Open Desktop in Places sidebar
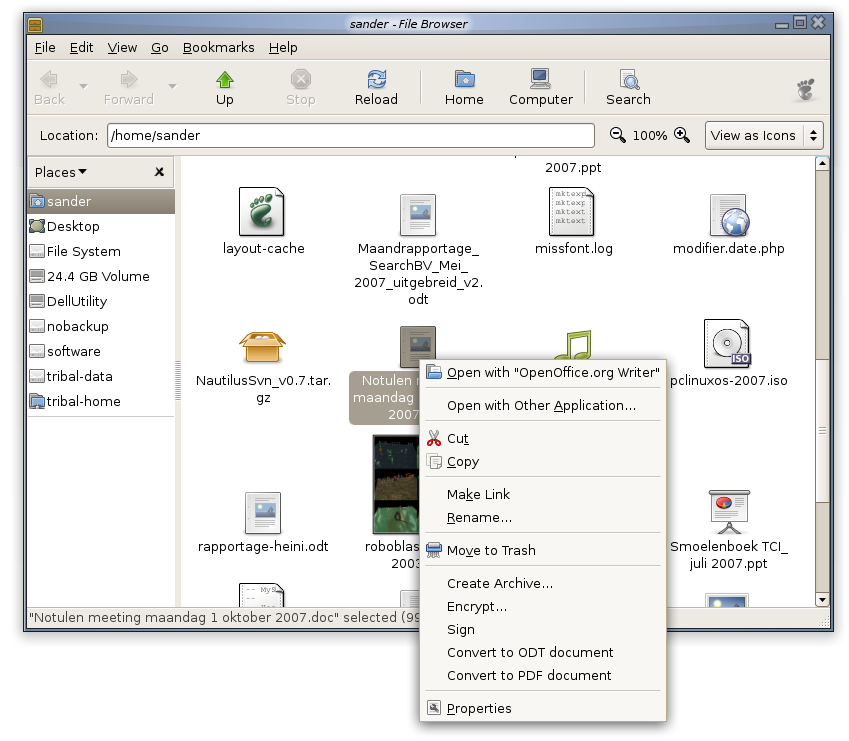The height and width of the screenshot is (741, 849). (101, 226)
